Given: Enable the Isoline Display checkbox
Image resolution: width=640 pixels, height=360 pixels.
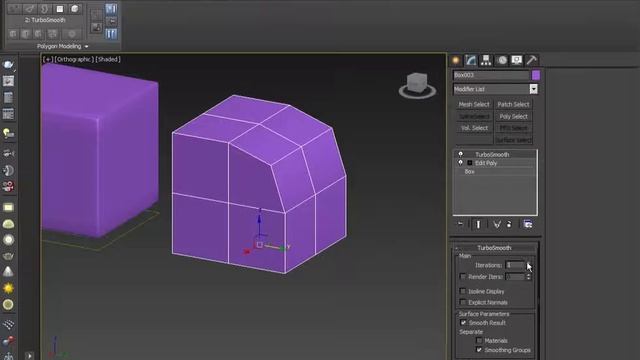Looking at the screenshot, I should pyautogui.click(x=463, y=291).
